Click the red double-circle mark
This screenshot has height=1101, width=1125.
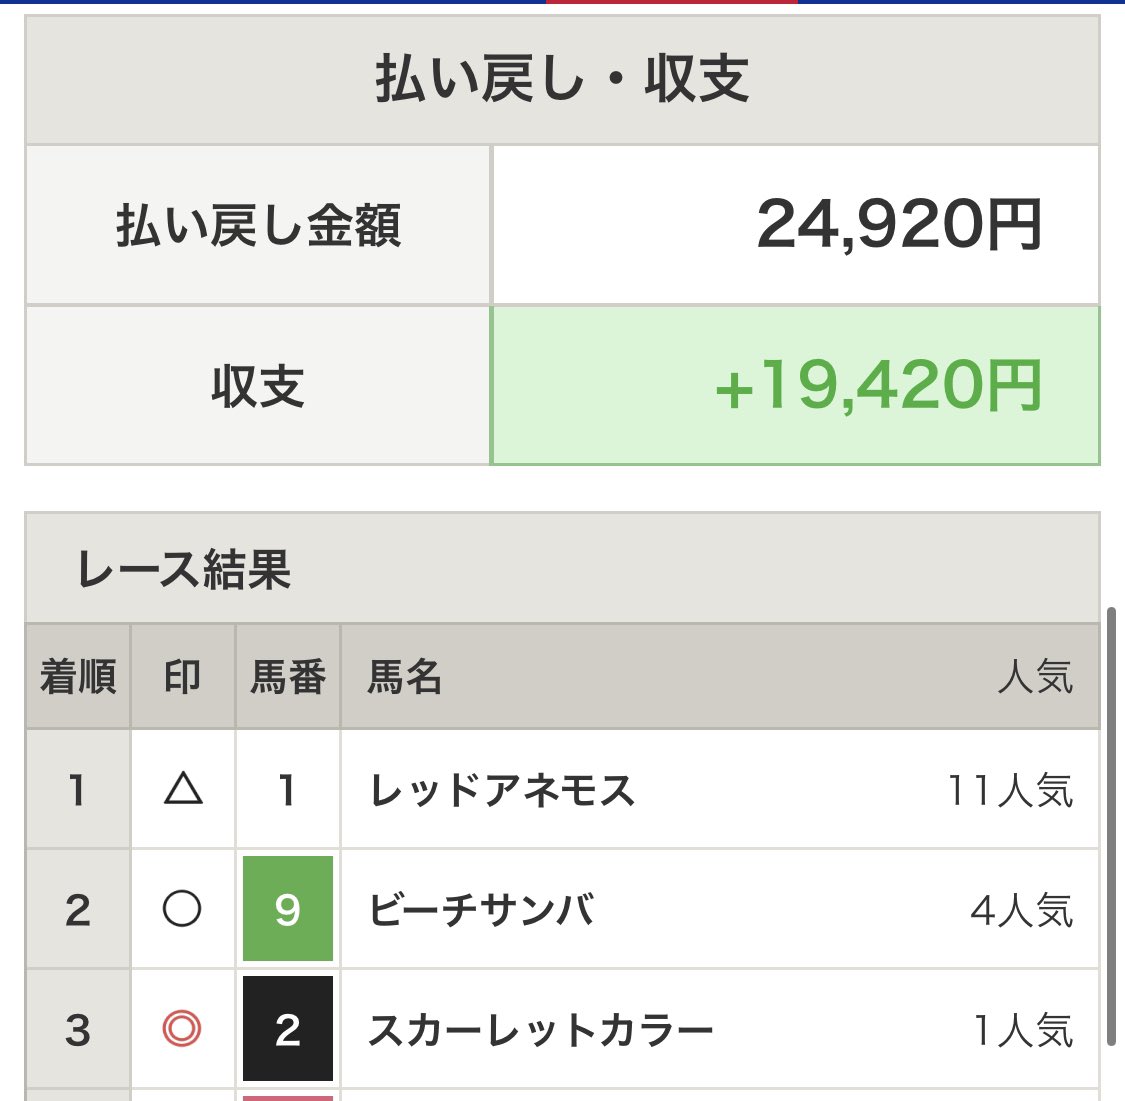pos(182,1029)
